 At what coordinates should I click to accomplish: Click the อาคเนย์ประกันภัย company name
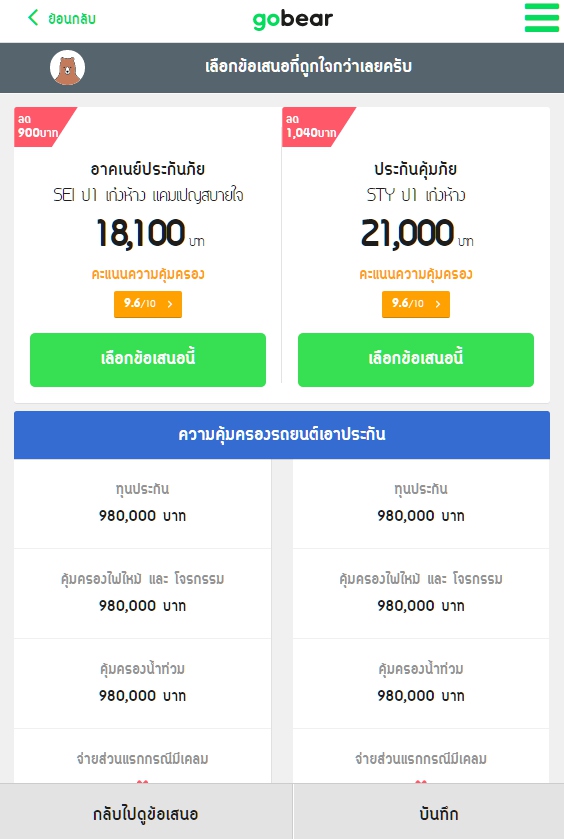point(148,169)
